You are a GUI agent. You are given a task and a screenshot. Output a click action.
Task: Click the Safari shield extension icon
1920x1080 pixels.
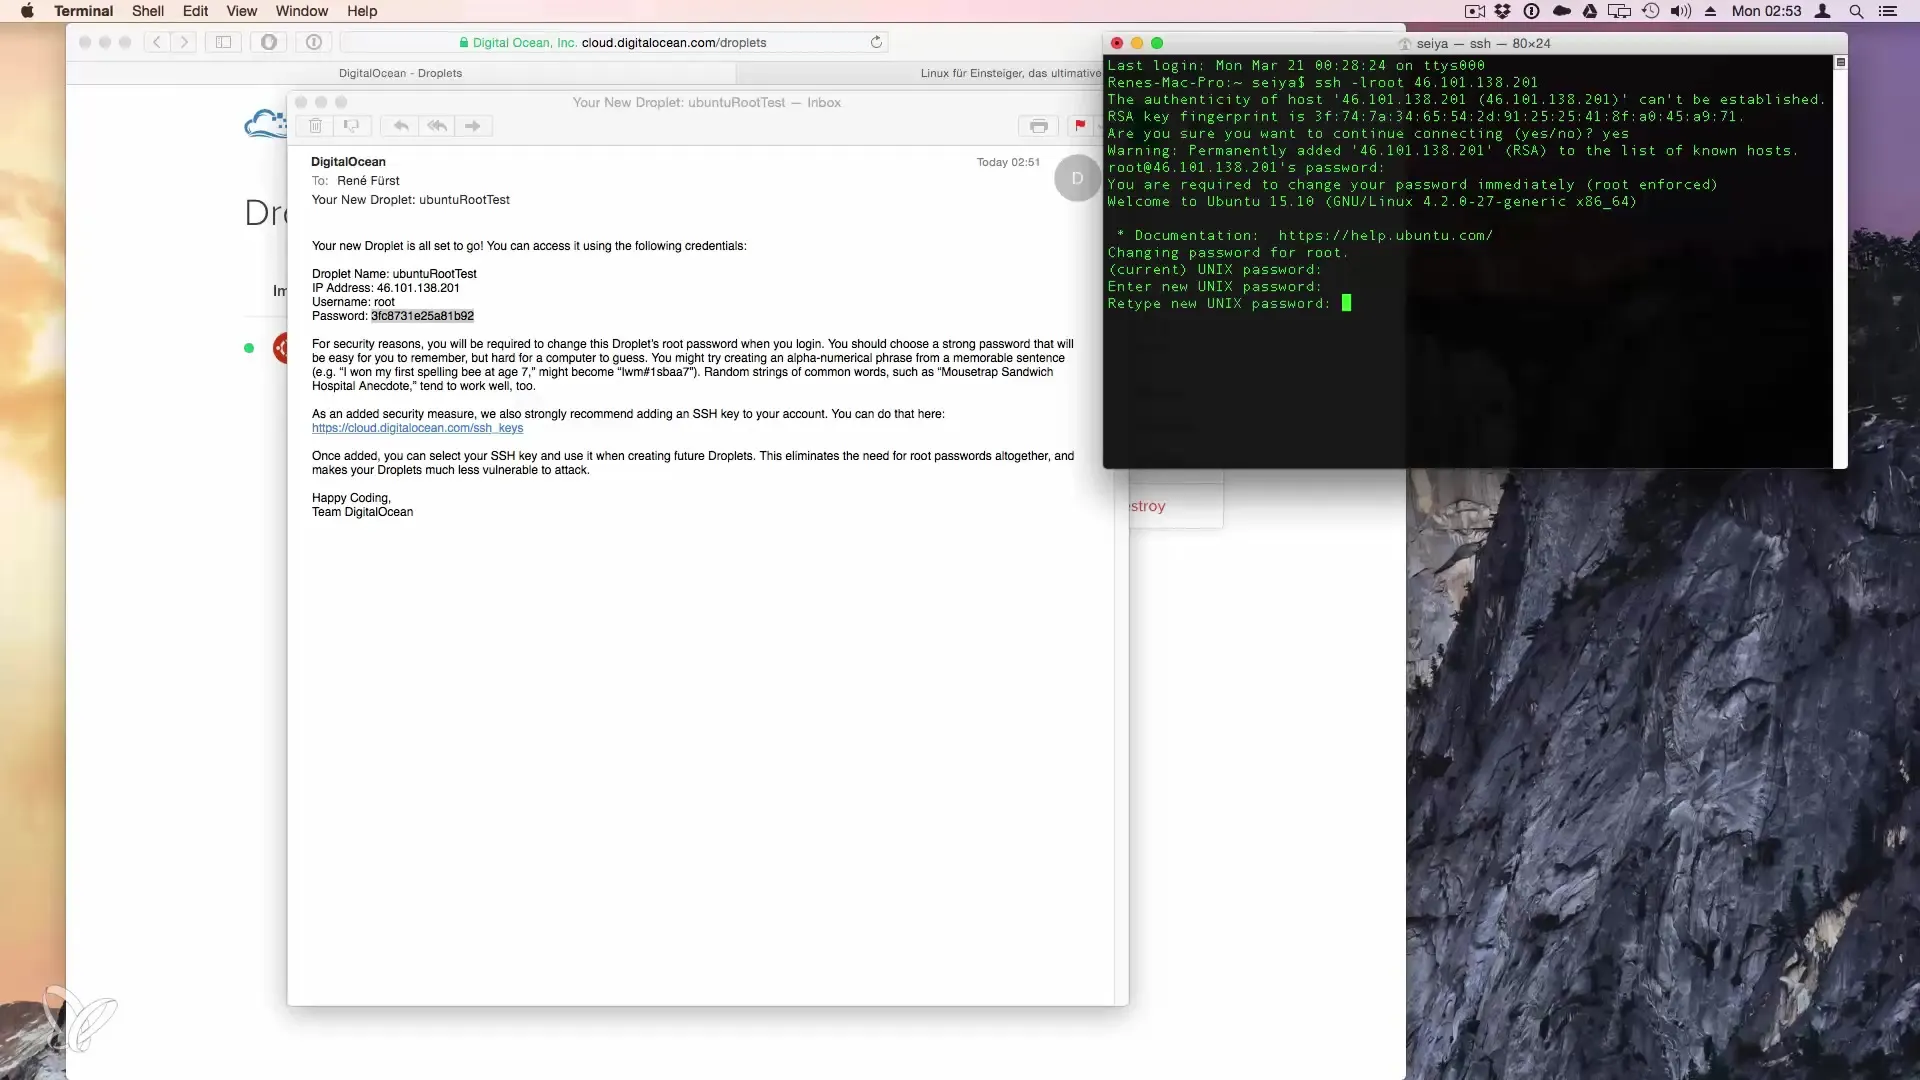pos(269,42)
